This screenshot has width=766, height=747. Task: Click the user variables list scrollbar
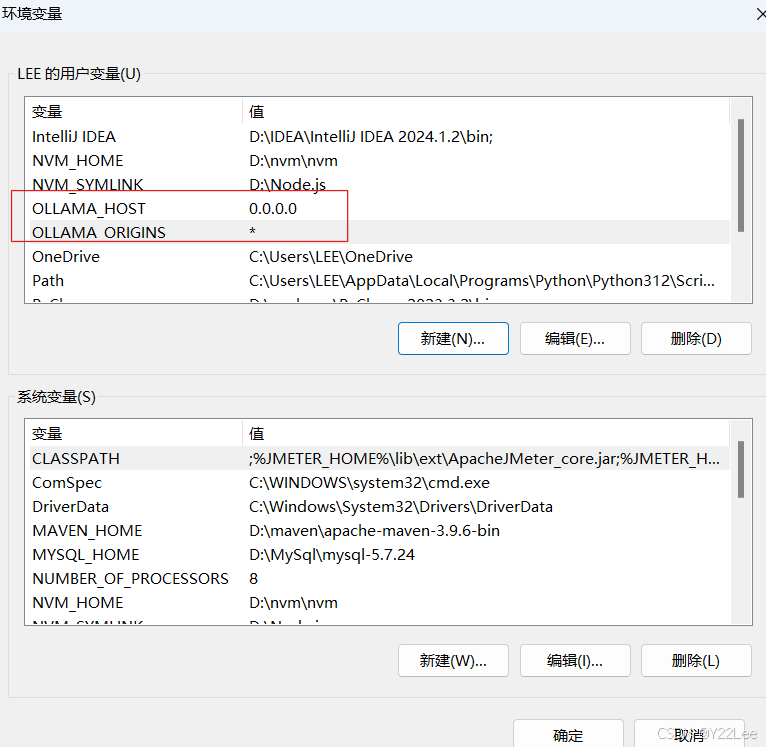click(x=740, y=175)
